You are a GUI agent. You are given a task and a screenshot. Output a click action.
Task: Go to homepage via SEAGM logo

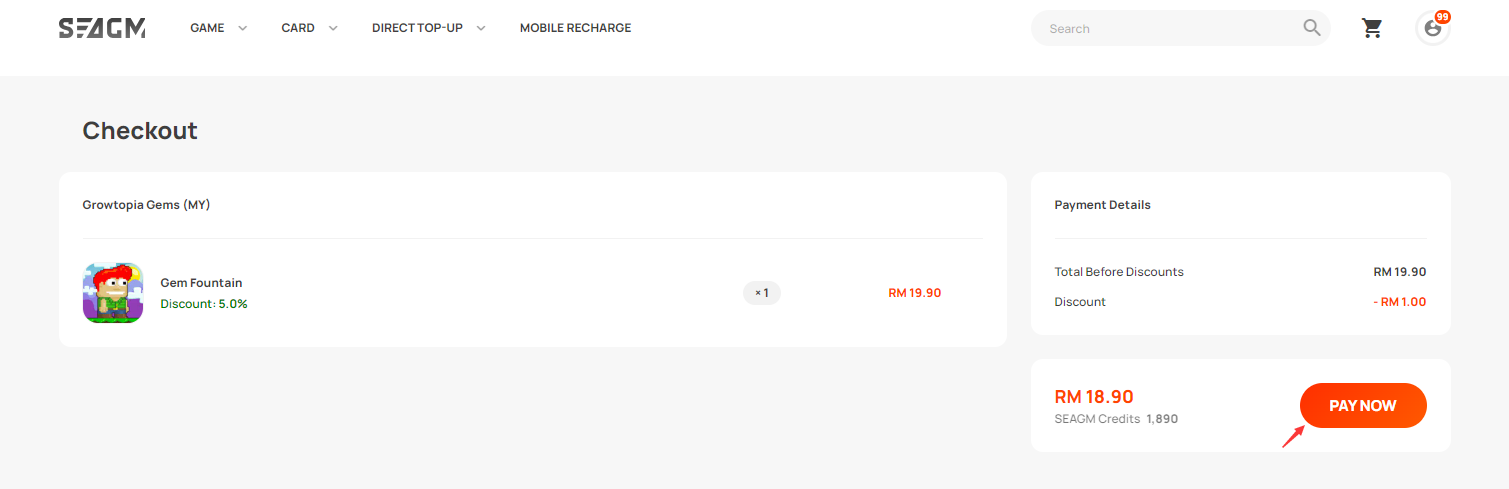(102, 28)
